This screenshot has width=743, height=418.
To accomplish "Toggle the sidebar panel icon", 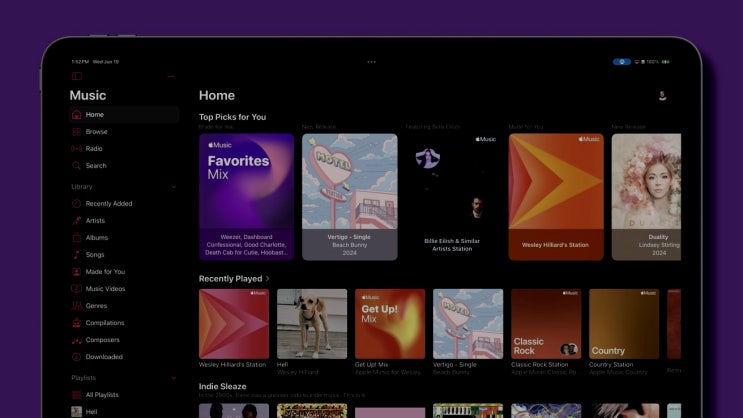I will click(77, 76).
